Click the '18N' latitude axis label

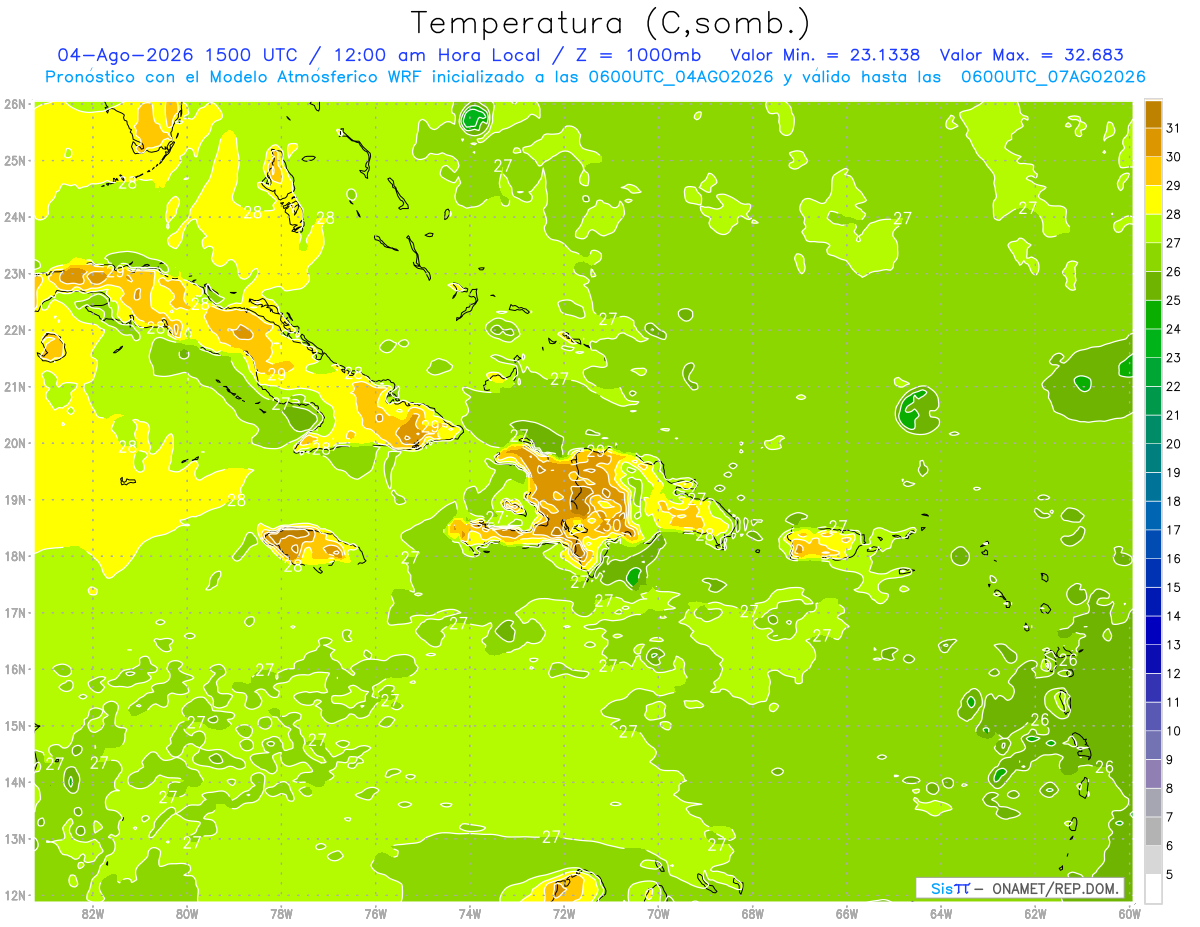14,556
